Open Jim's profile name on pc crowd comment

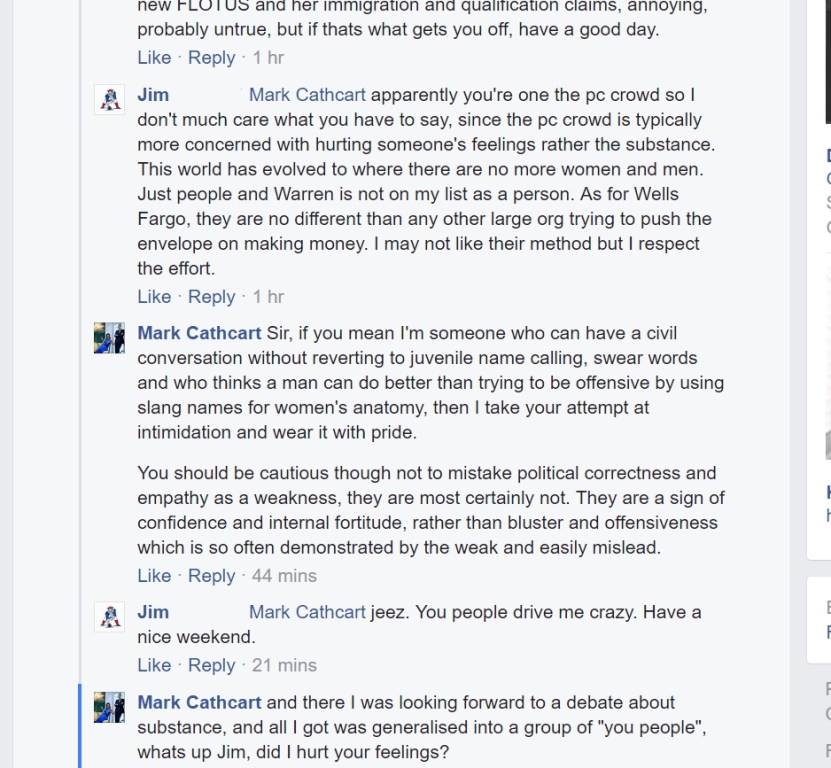[153, 94]
